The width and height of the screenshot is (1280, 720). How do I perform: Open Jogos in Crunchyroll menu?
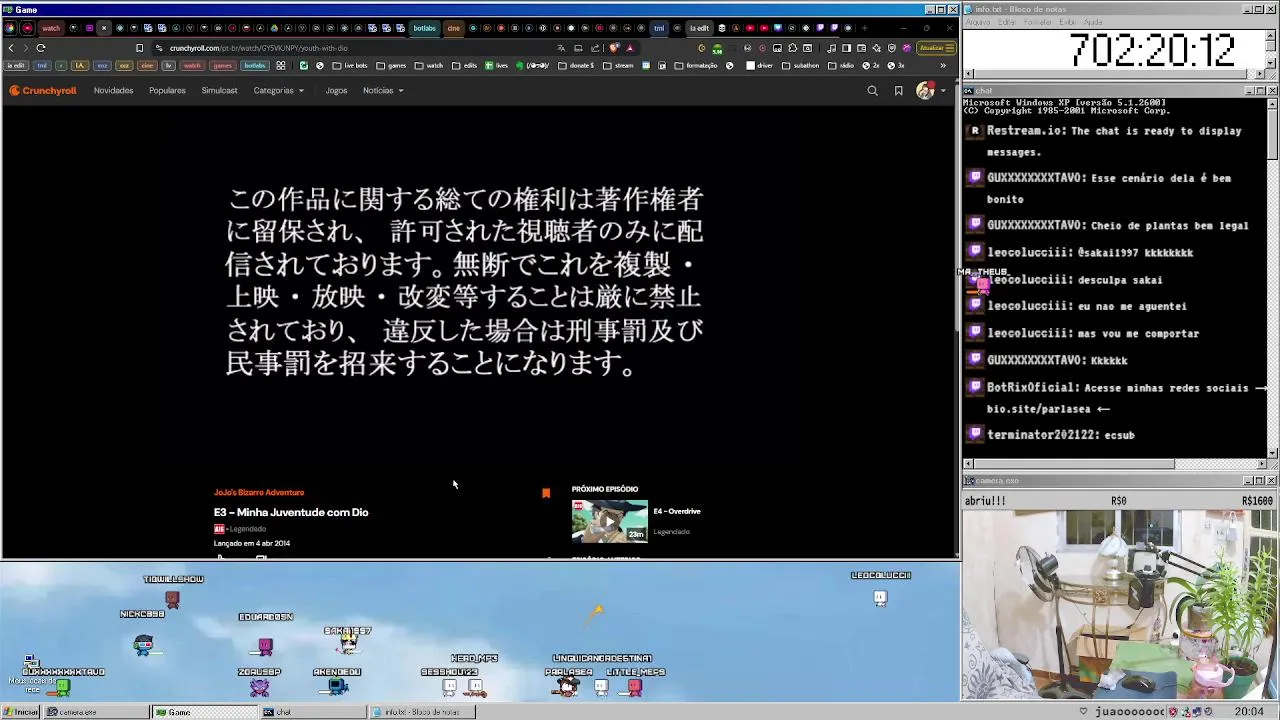(x=336, y=91)
